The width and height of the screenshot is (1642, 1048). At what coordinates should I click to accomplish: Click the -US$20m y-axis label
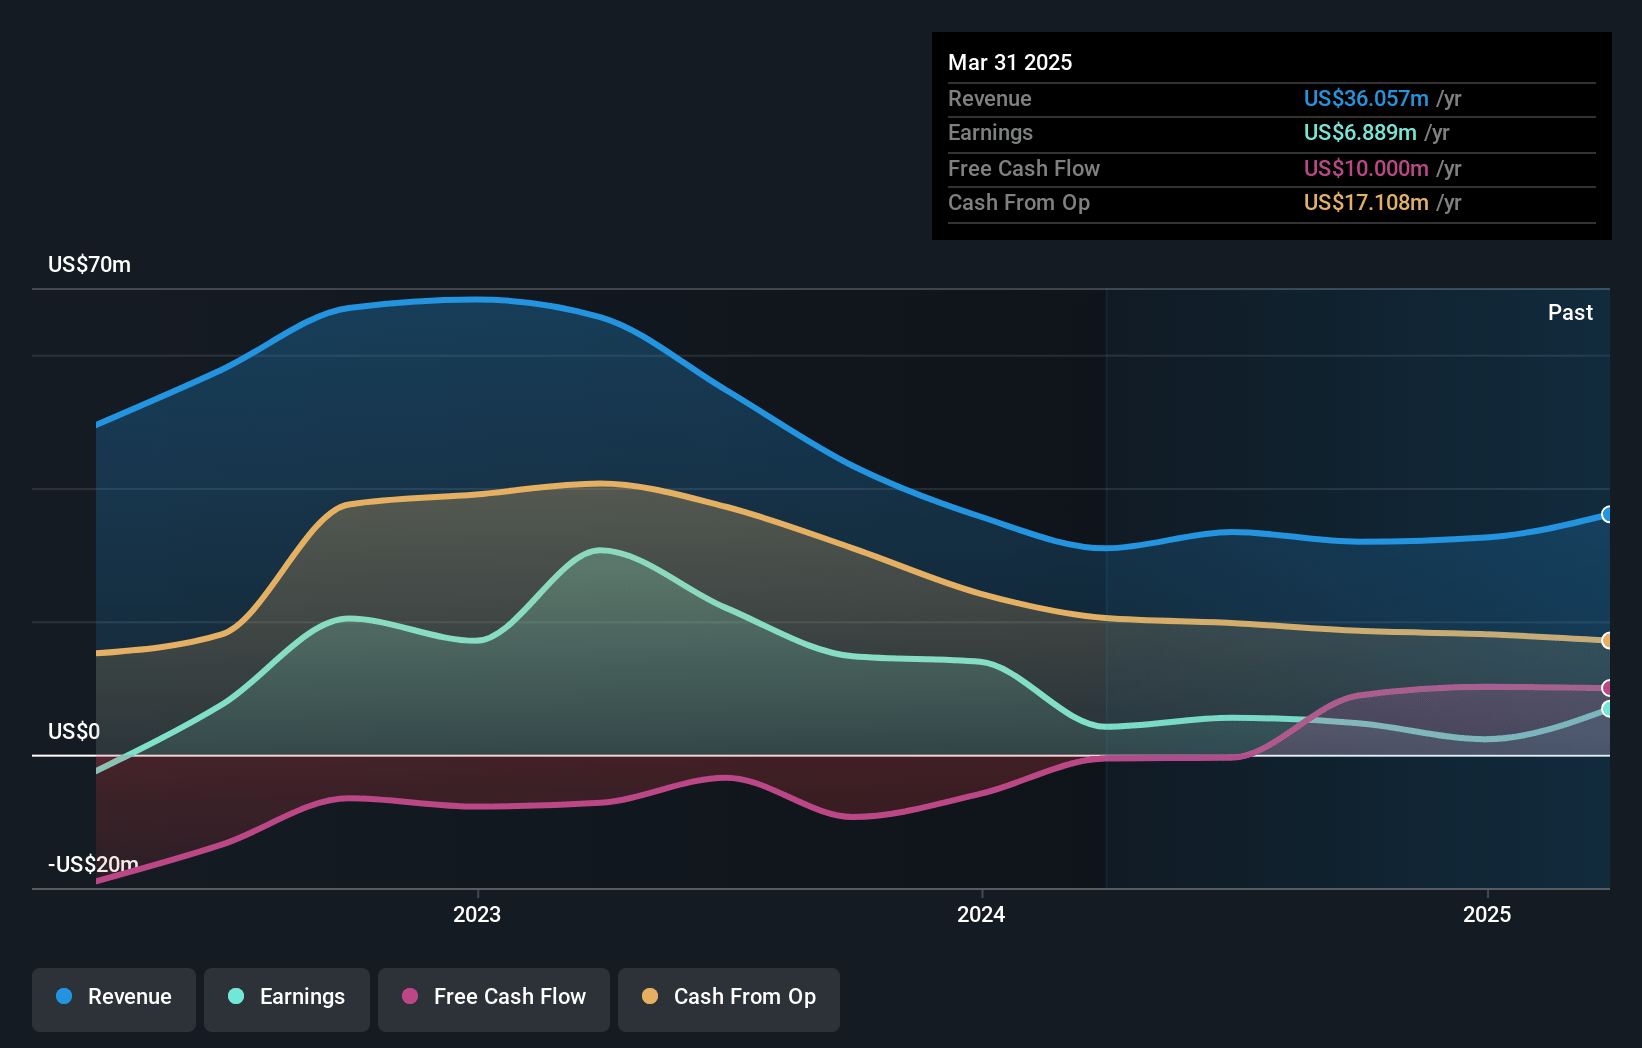click(x=93, y=864)
